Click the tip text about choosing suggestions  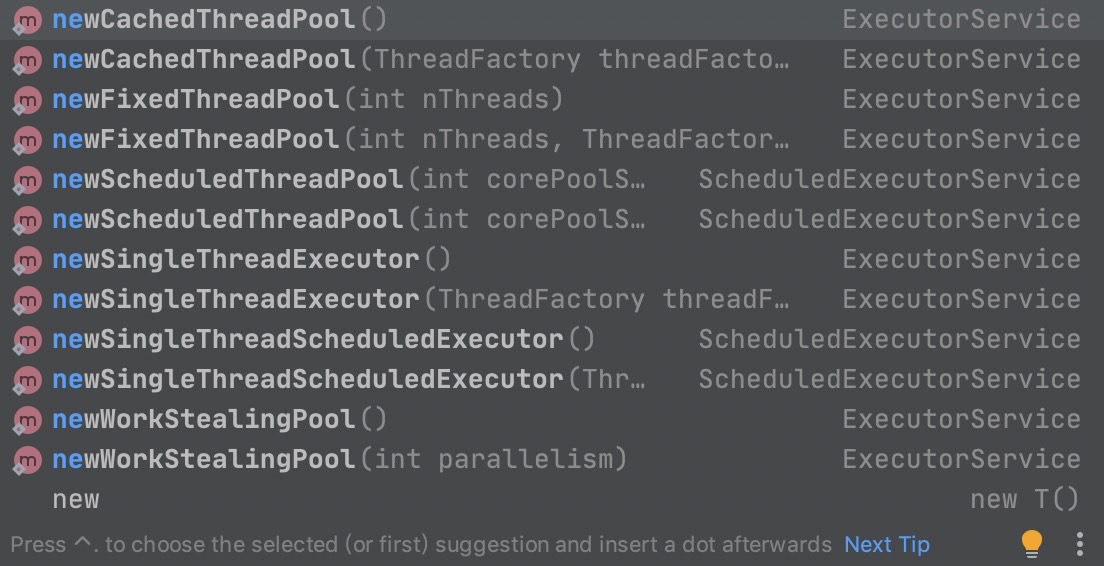coord(421,544)
